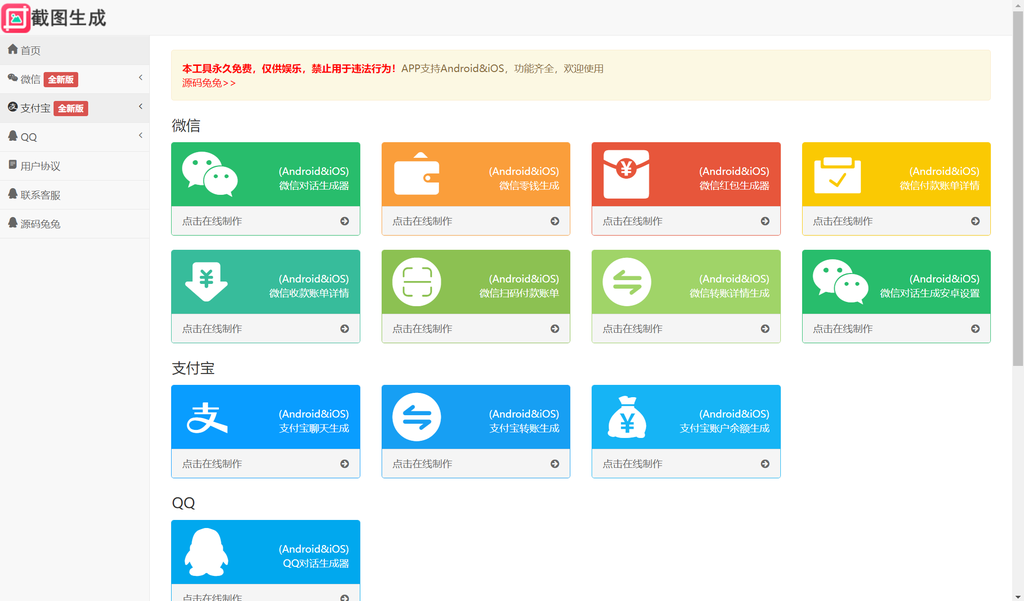Click the 微信红包生成器 card title text
This screenshot has width=1024, height=601.
(x=734, y=186)
